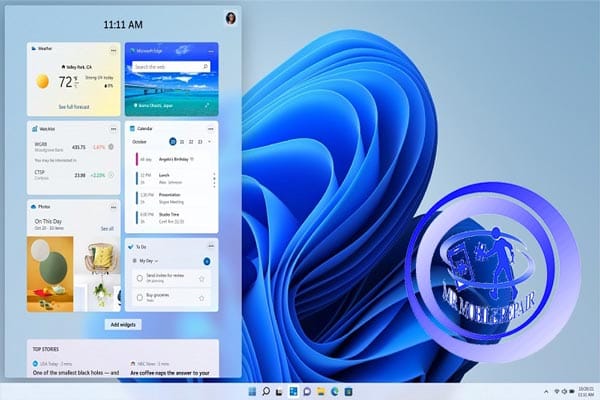Image resolution: width=600 pixels, height=400 pixels.
Task: Select day 22 in Calendar widget
Action: point(191,142)
